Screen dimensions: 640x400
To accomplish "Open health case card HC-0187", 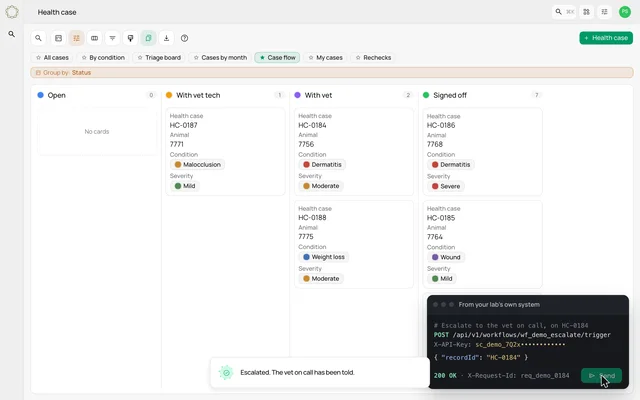I will (x=225, y=151).
